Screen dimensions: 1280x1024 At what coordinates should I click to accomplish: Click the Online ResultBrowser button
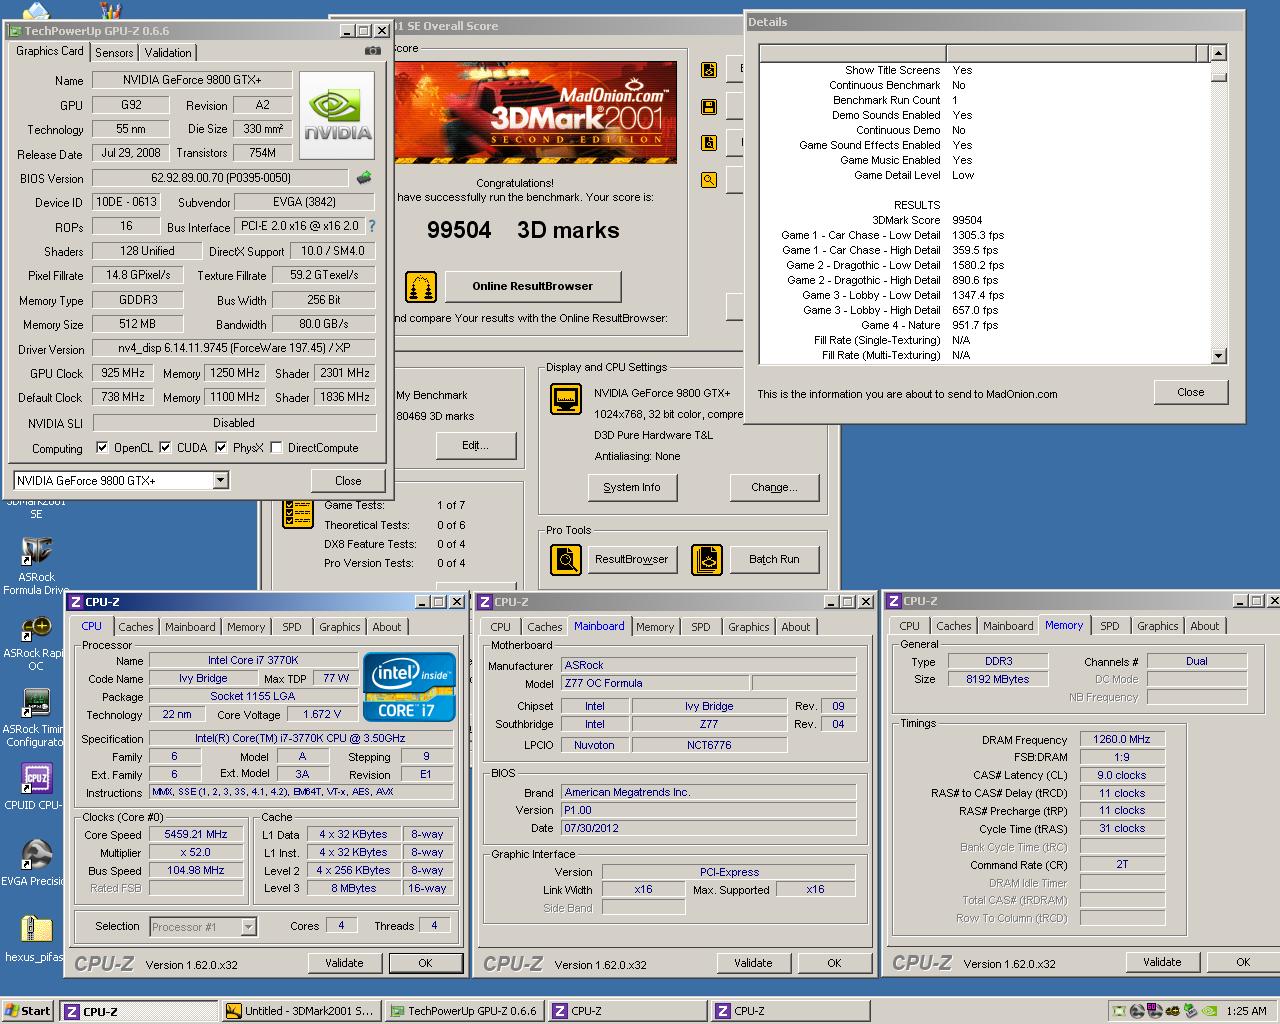coord(532,286)
